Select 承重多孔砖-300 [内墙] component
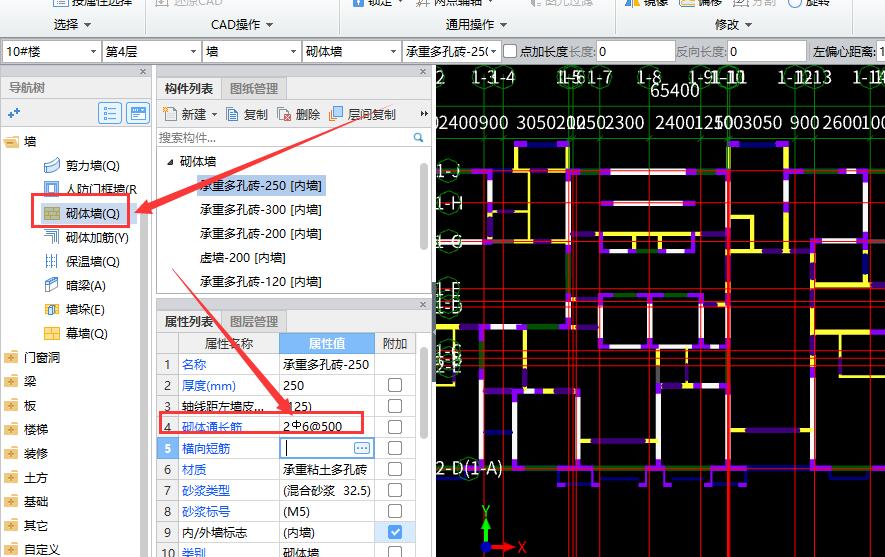 [x=260, y=209]
